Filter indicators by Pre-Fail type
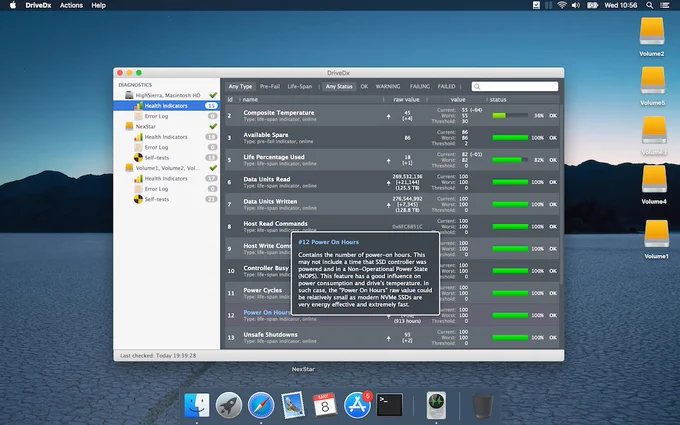The height and width of the screenshot is (425, 680). pos(270,86)
